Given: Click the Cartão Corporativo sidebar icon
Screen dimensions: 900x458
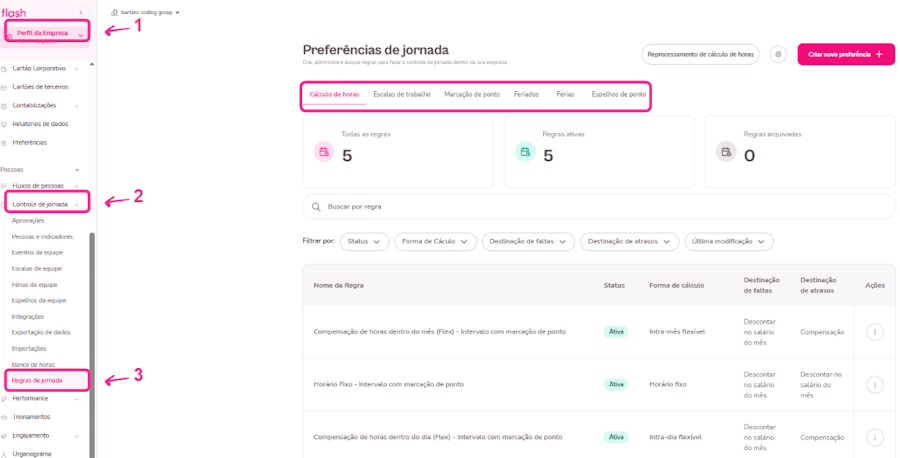Looking at the screenshot, I should (4, 69).
